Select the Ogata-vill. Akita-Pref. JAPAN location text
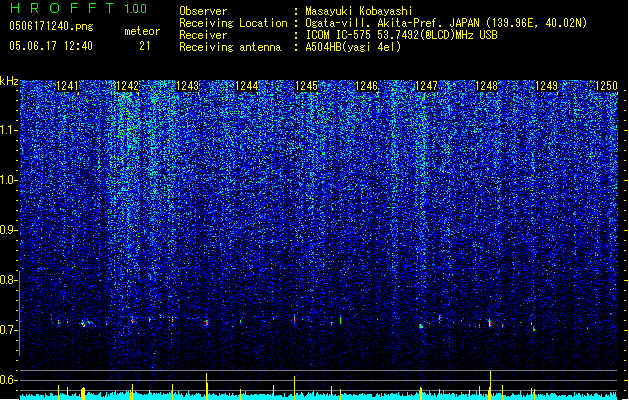The width and height of the screenshot is (629, 400). pos(446,23)
